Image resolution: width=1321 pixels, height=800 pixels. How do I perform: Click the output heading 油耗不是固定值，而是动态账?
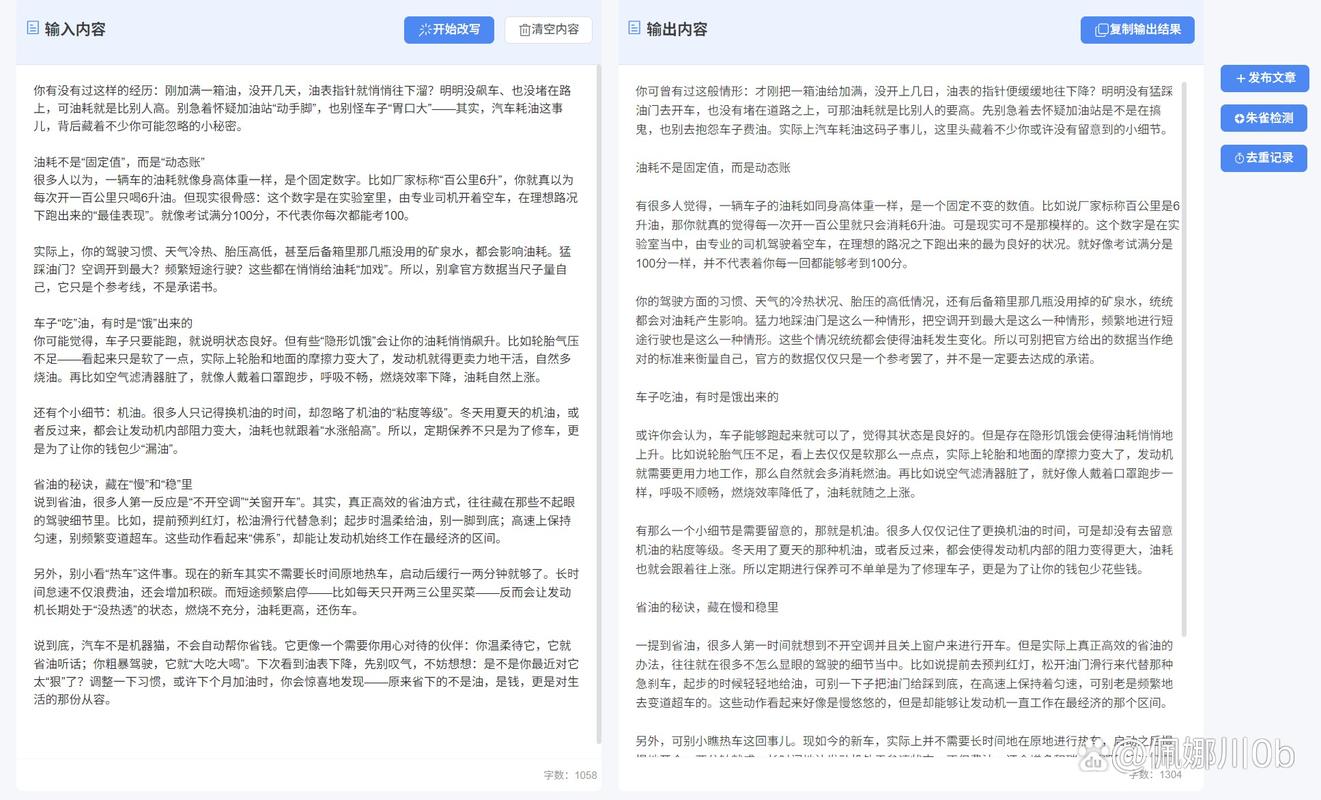point(713,168)
